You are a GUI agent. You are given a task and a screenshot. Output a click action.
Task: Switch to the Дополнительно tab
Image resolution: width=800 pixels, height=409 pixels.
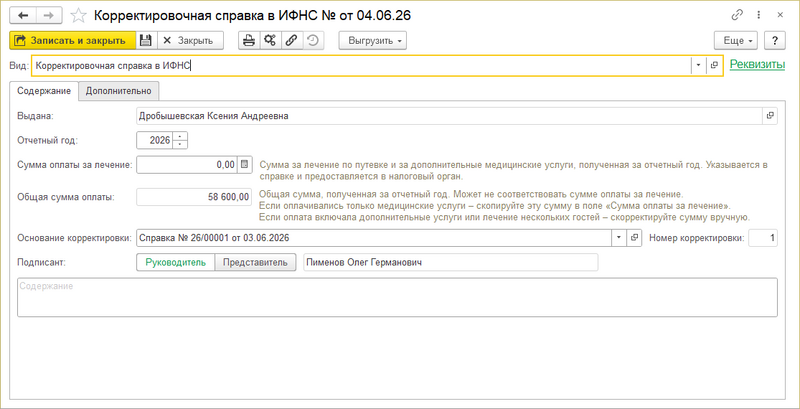[x=118, y=91]
